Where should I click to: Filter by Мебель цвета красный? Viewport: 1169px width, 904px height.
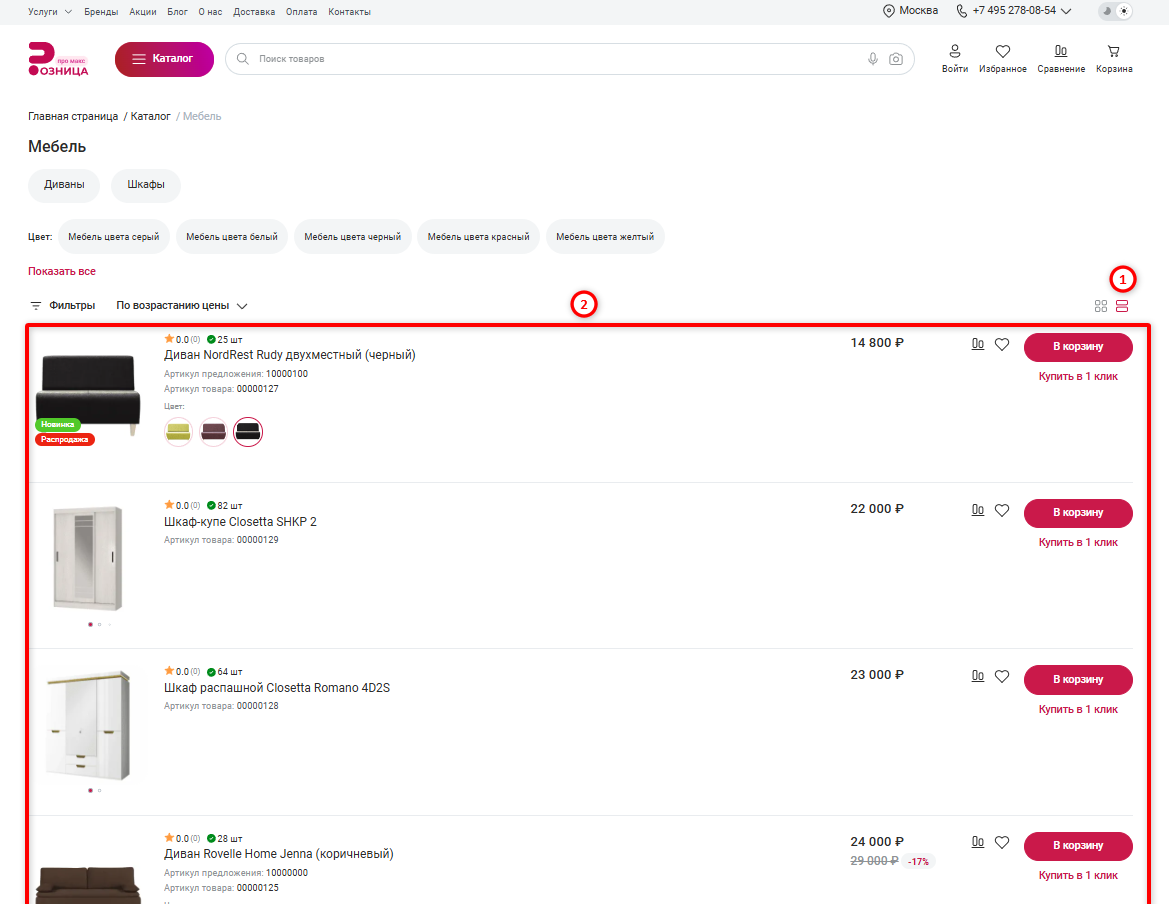coord(479,237)
